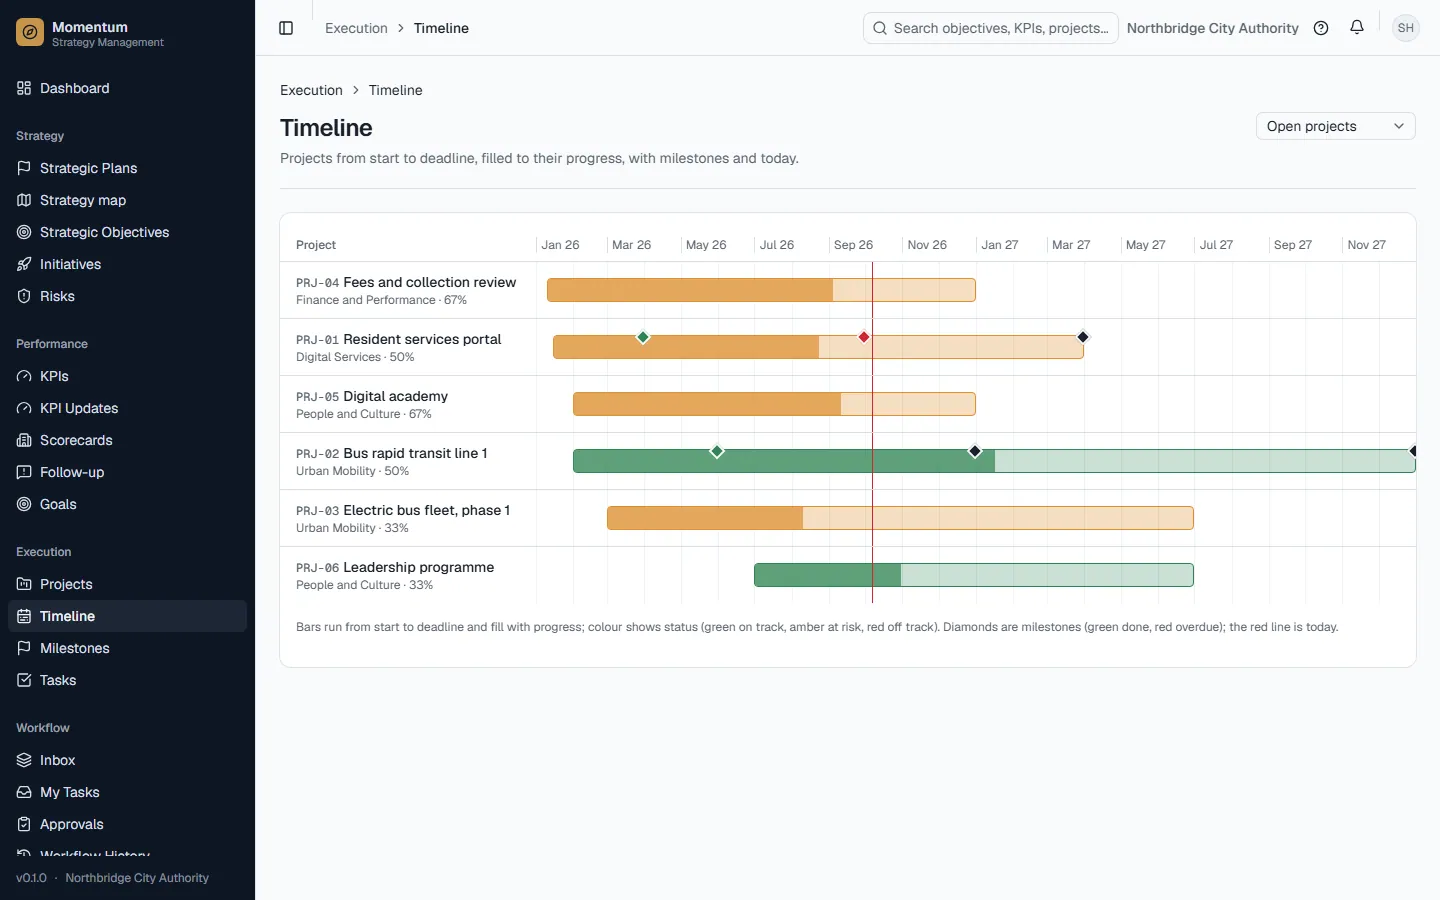Click green done milestone on Resident services portal
This screenshot has width=1440, height=900.
click(643, 337)
